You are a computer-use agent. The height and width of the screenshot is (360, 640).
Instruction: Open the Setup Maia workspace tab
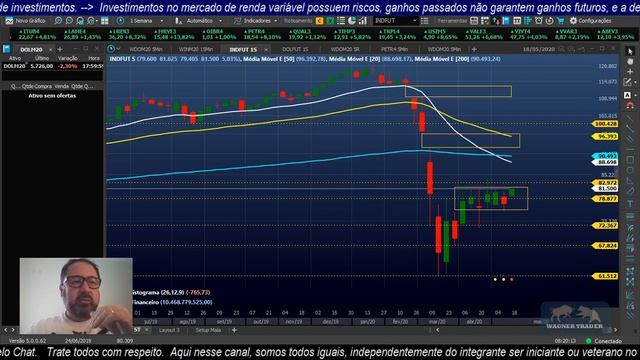208,330
